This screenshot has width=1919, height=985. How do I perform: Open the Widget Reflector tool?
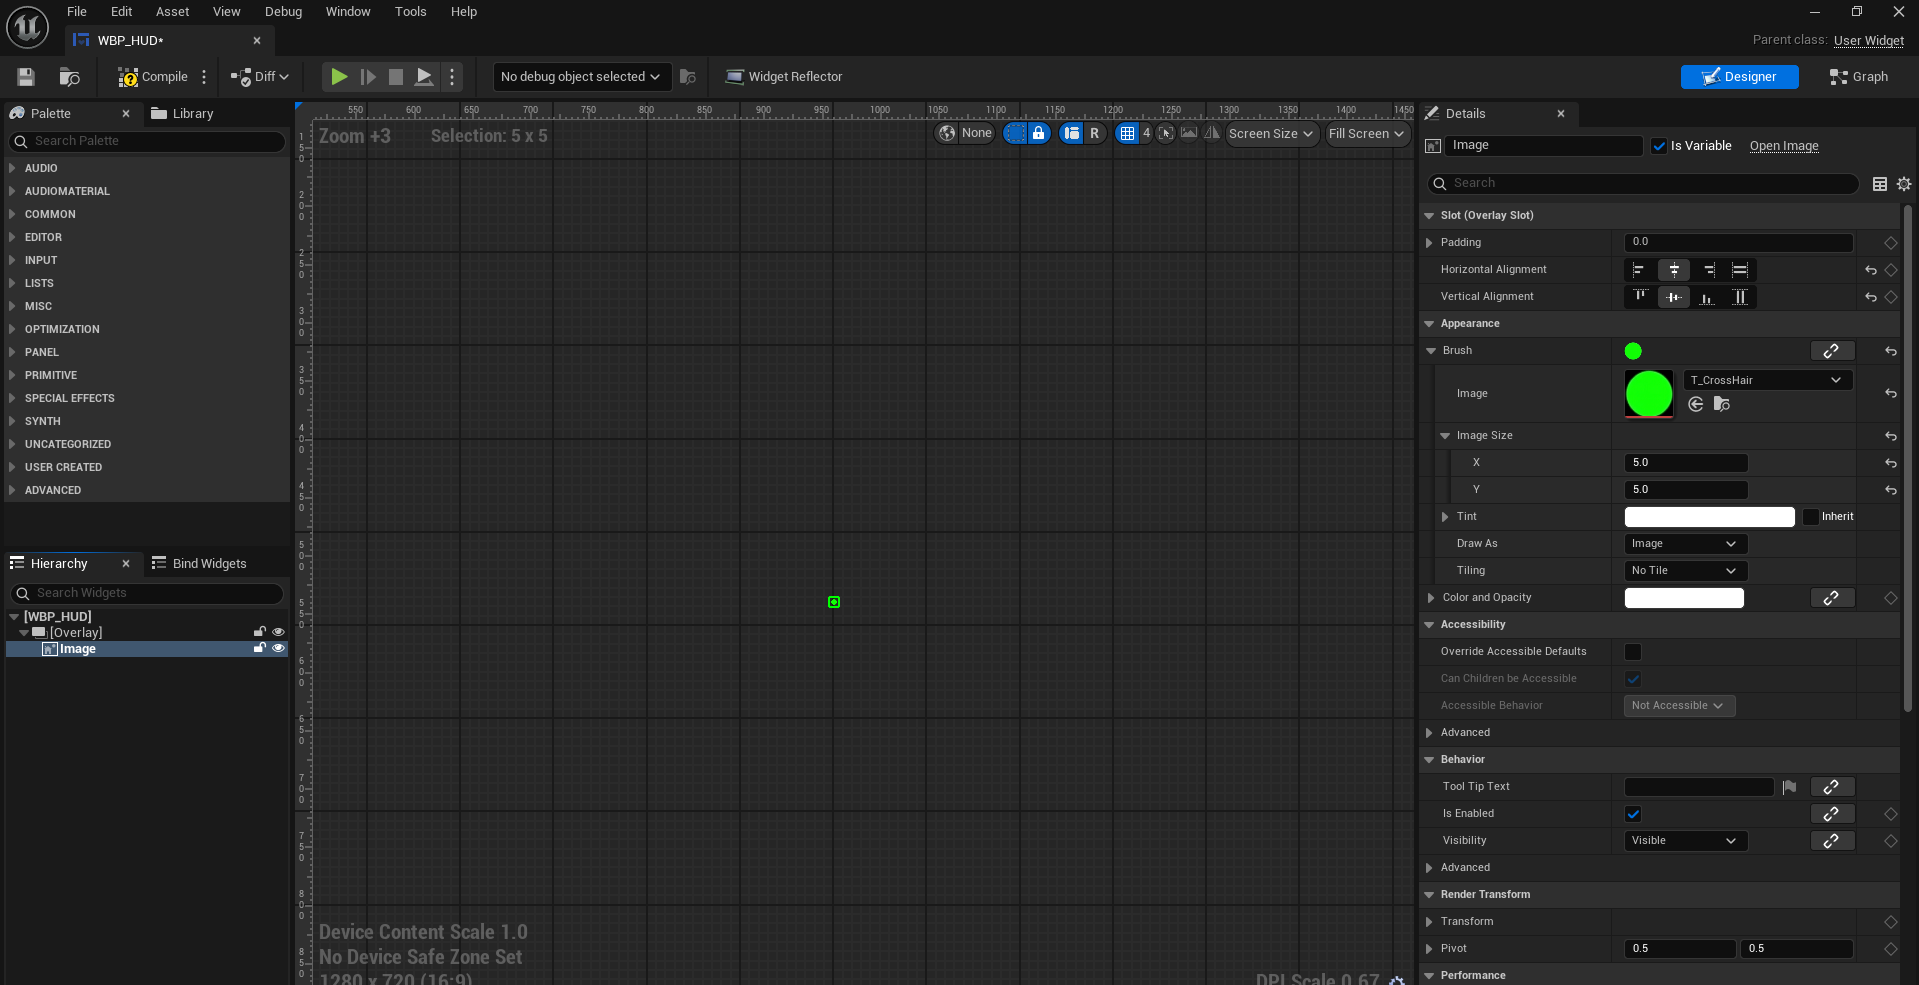pos(784,77)
